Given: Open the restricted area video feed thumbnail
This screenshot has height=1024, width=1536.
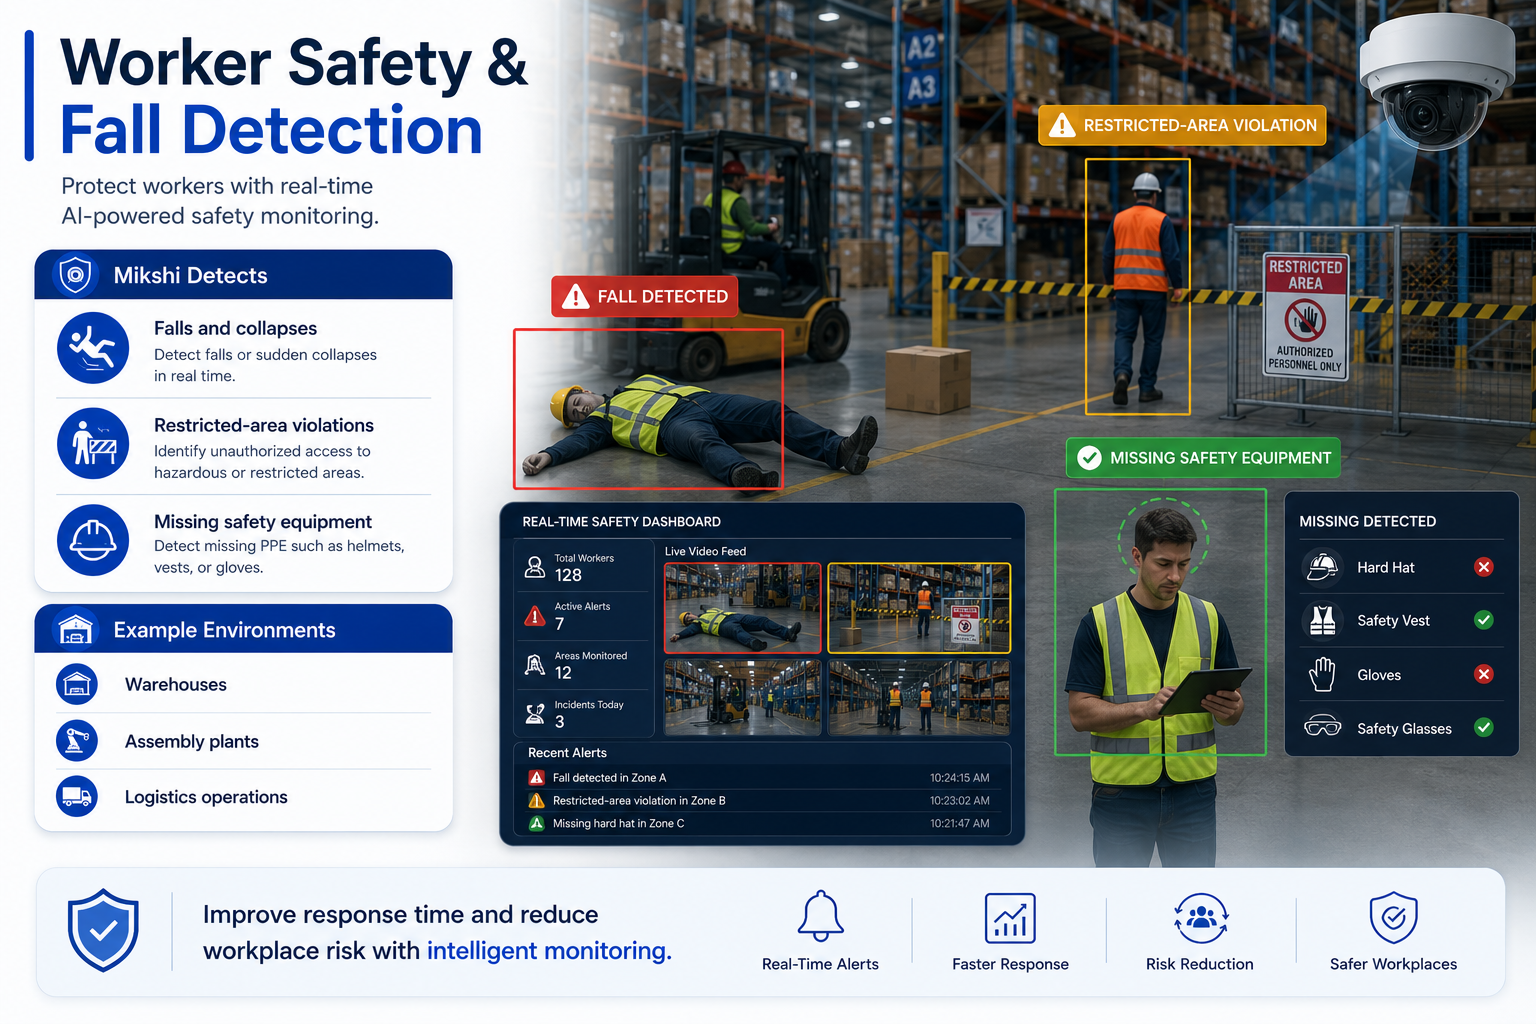Looking at the screenshot, I should pyautogui.click(x=919, y=608).
